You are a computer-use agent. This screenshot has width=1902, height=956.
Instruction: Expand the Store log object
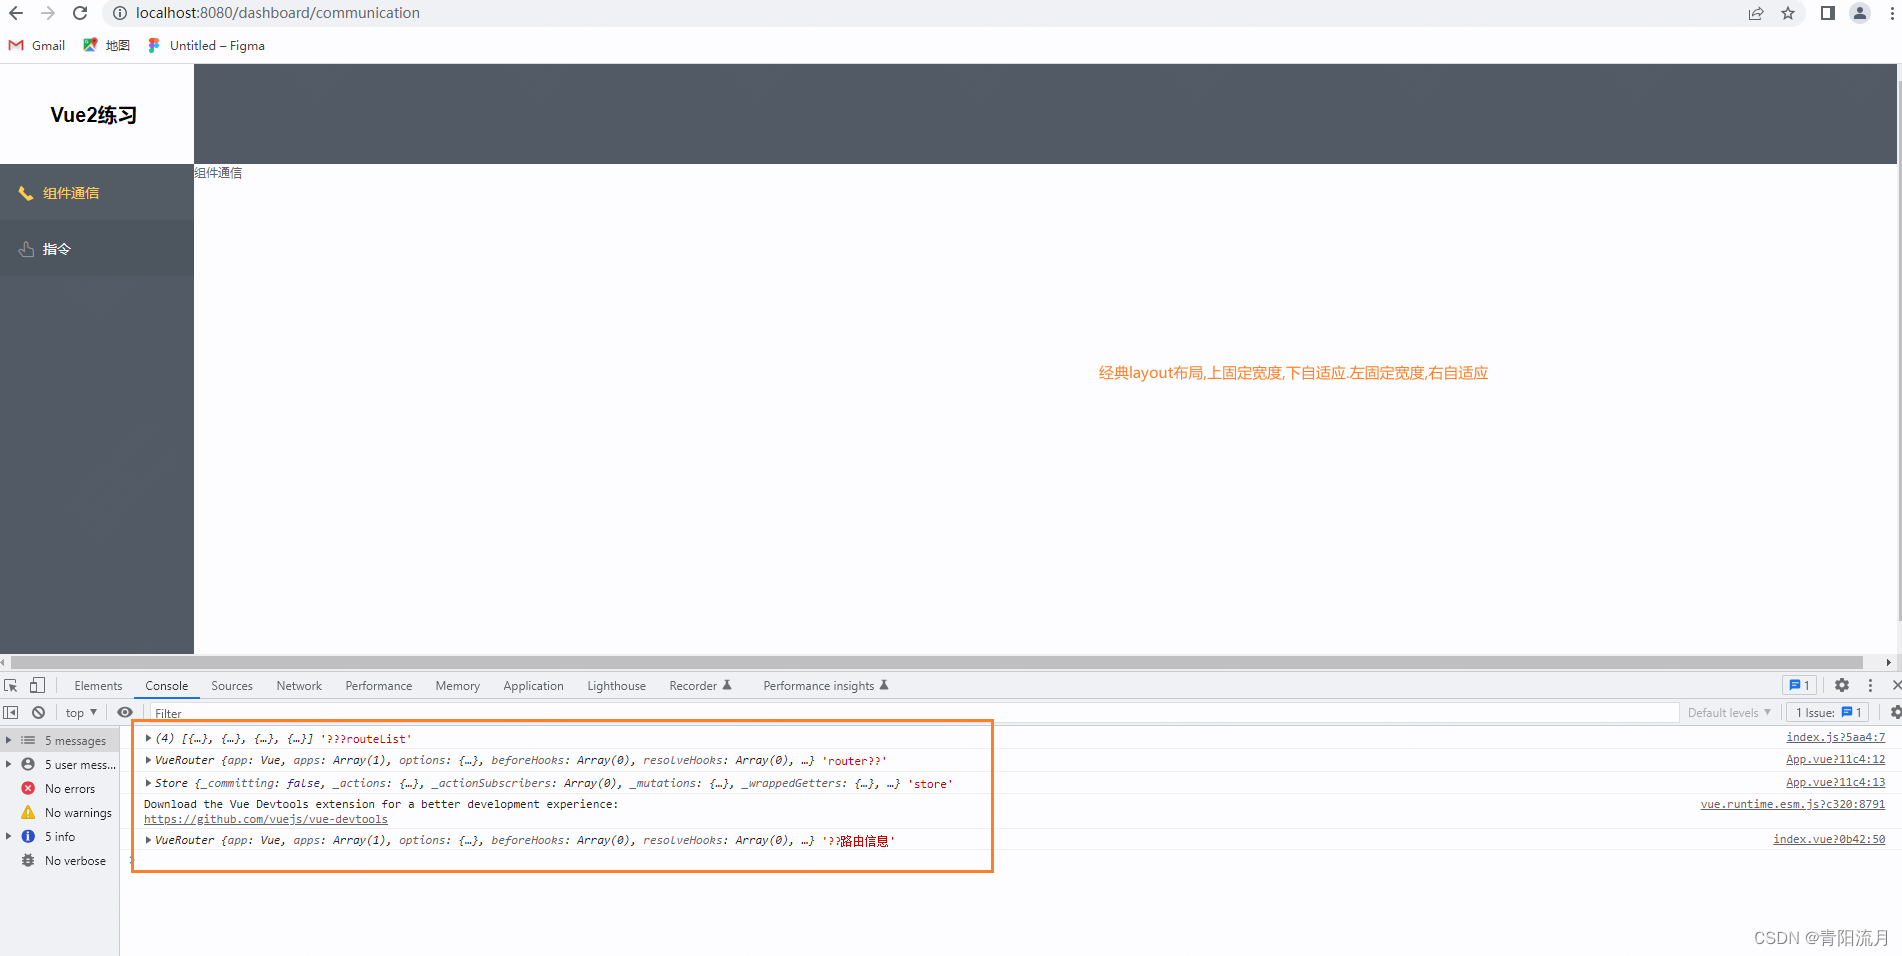pyautogui.click(x=148, y=783)
